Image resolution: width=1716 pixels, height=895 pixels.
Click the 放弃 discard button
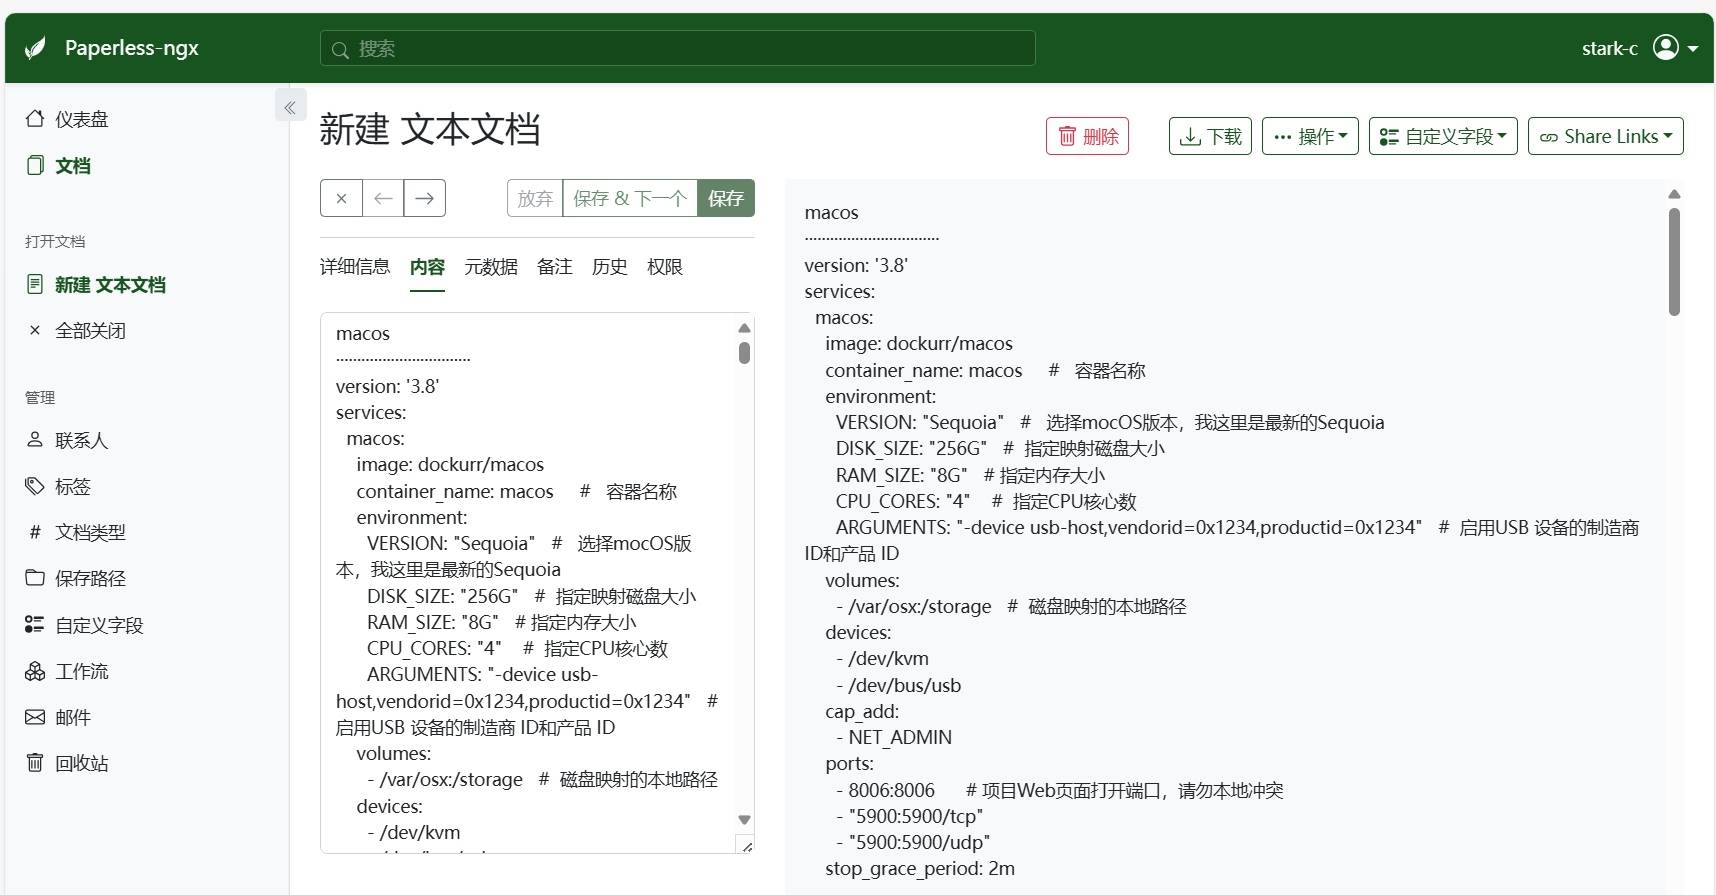pyautogui.click(x=535, y=198)
